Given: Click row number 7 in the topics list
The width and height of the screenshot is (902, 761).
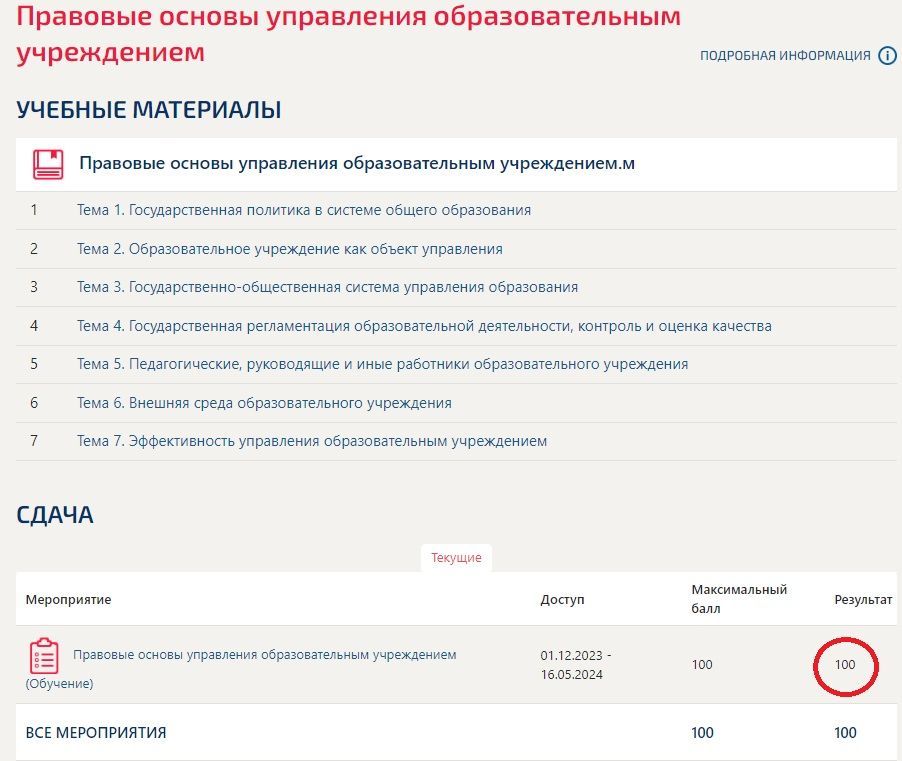Looking at the screenshot, I should 34,441.
